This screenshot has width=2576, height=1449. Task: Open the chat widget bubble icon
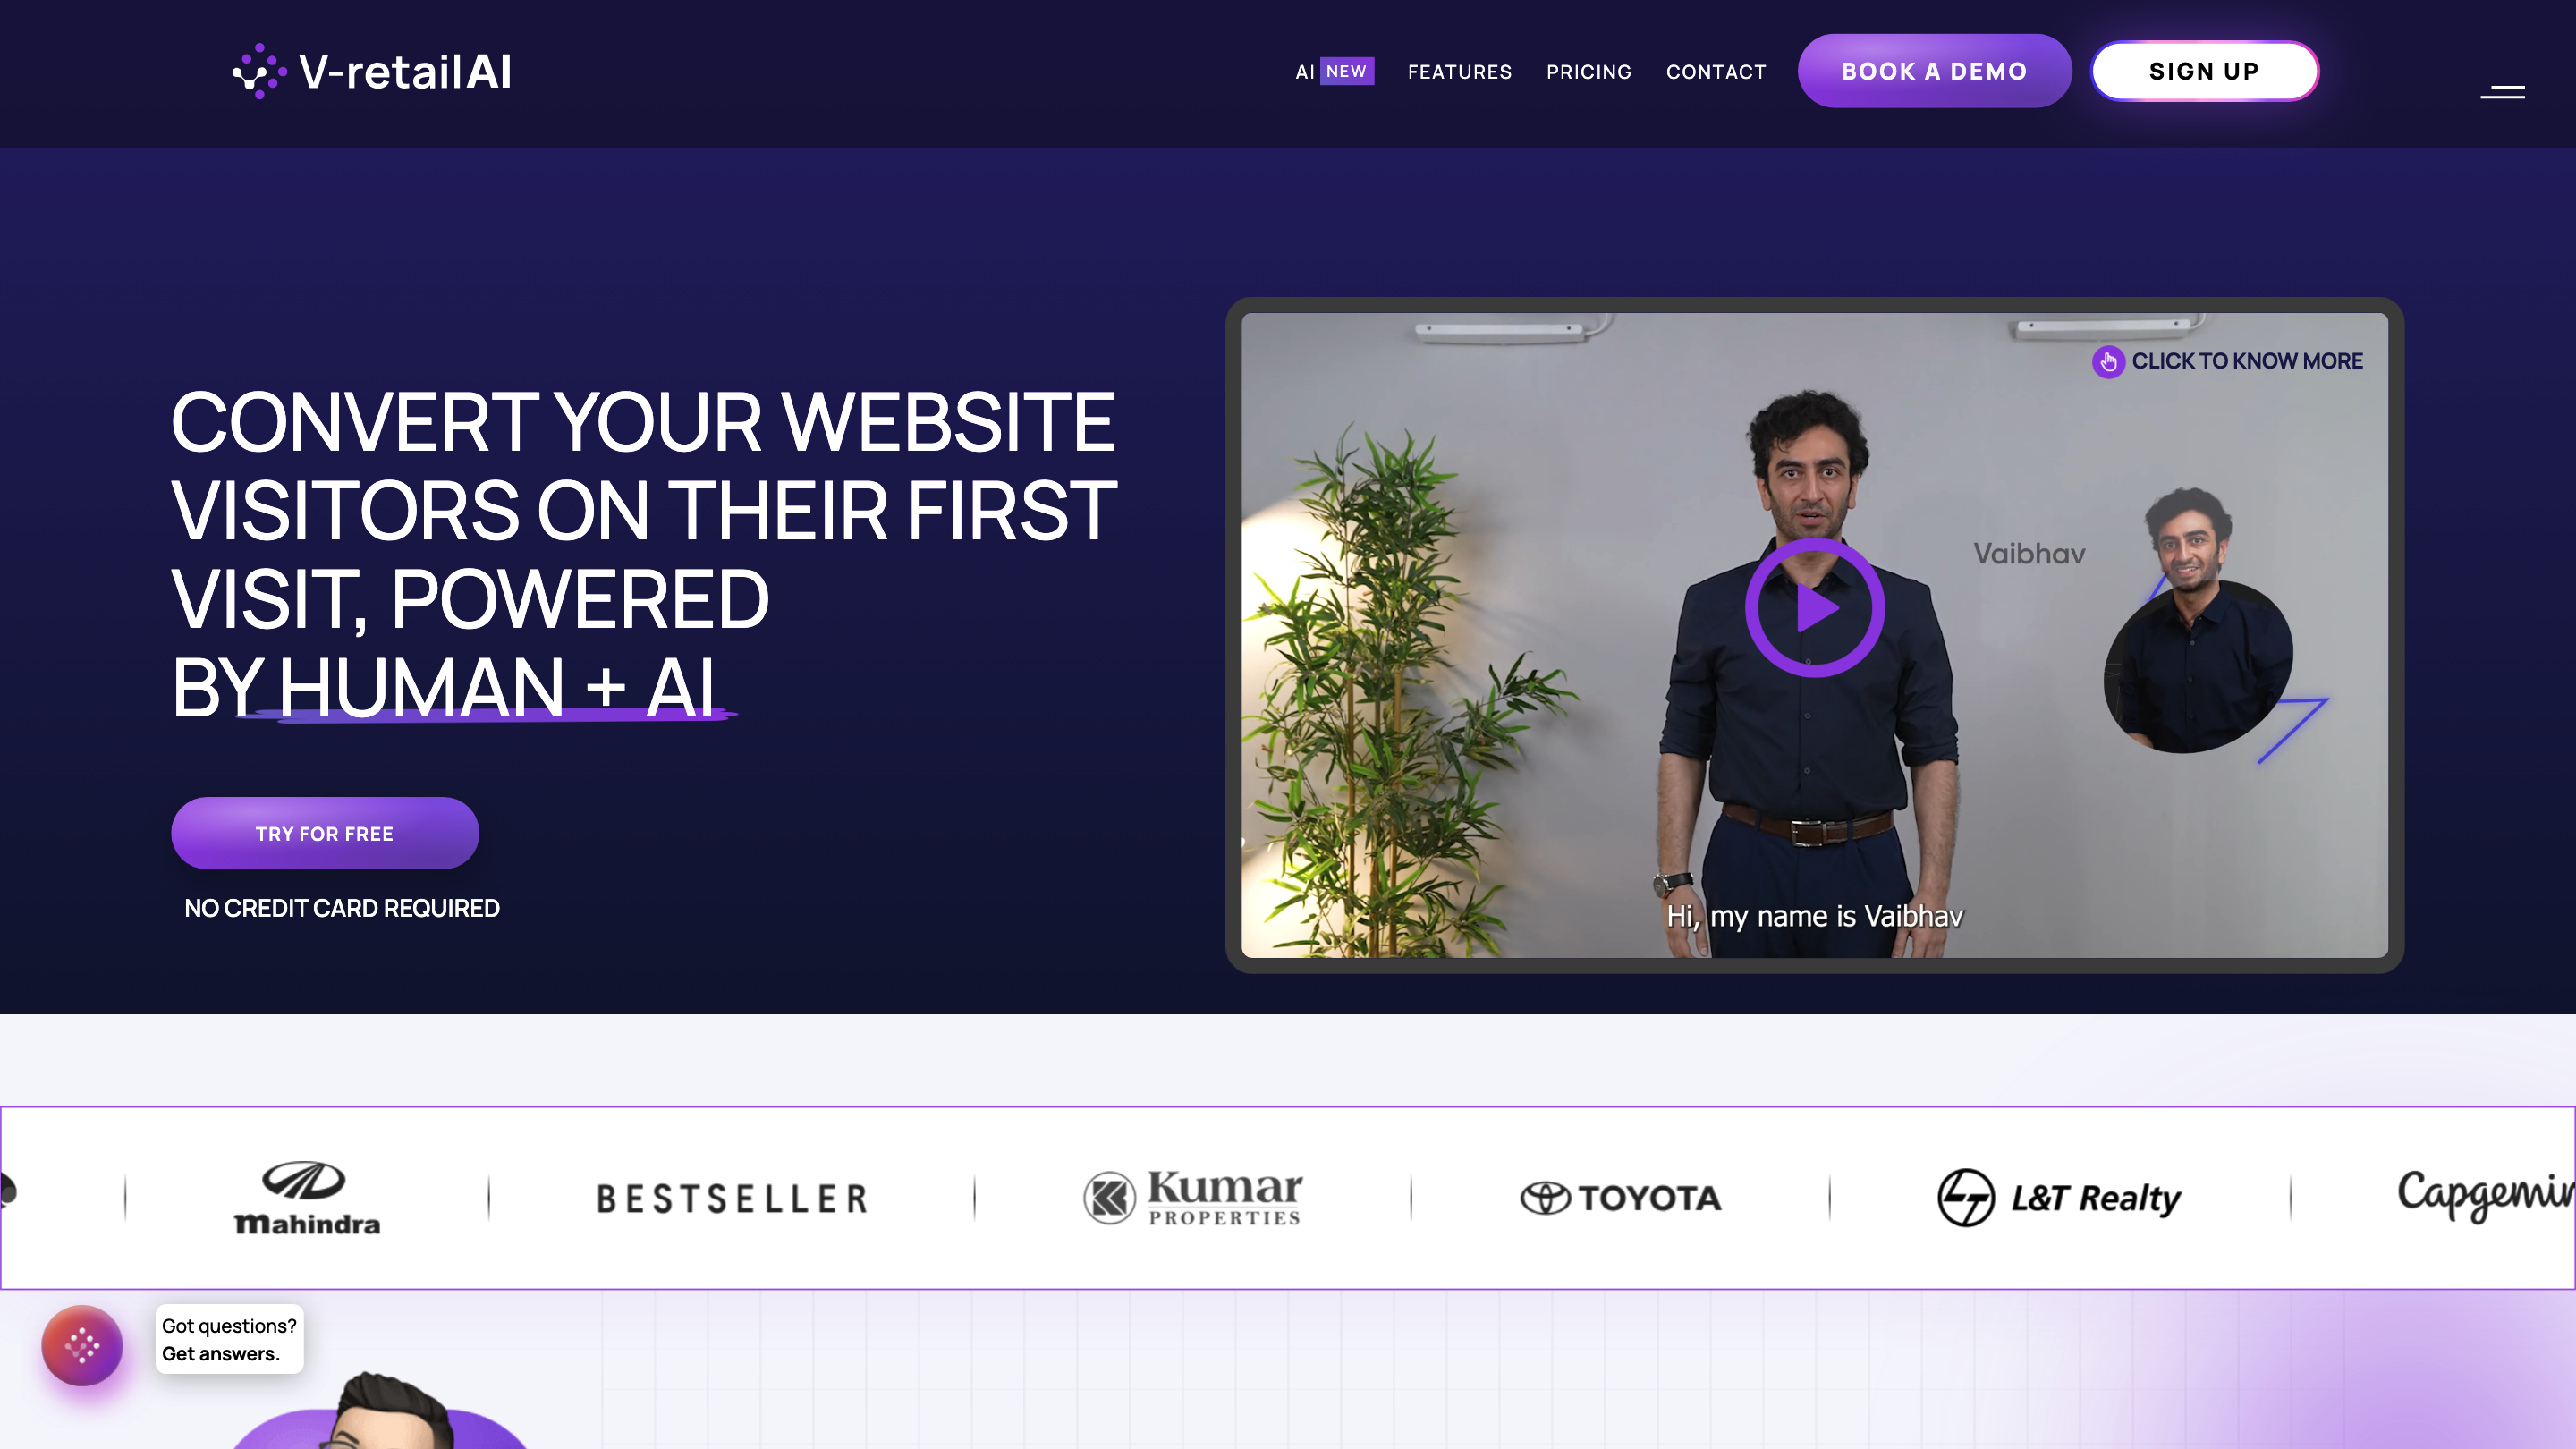82,1345
